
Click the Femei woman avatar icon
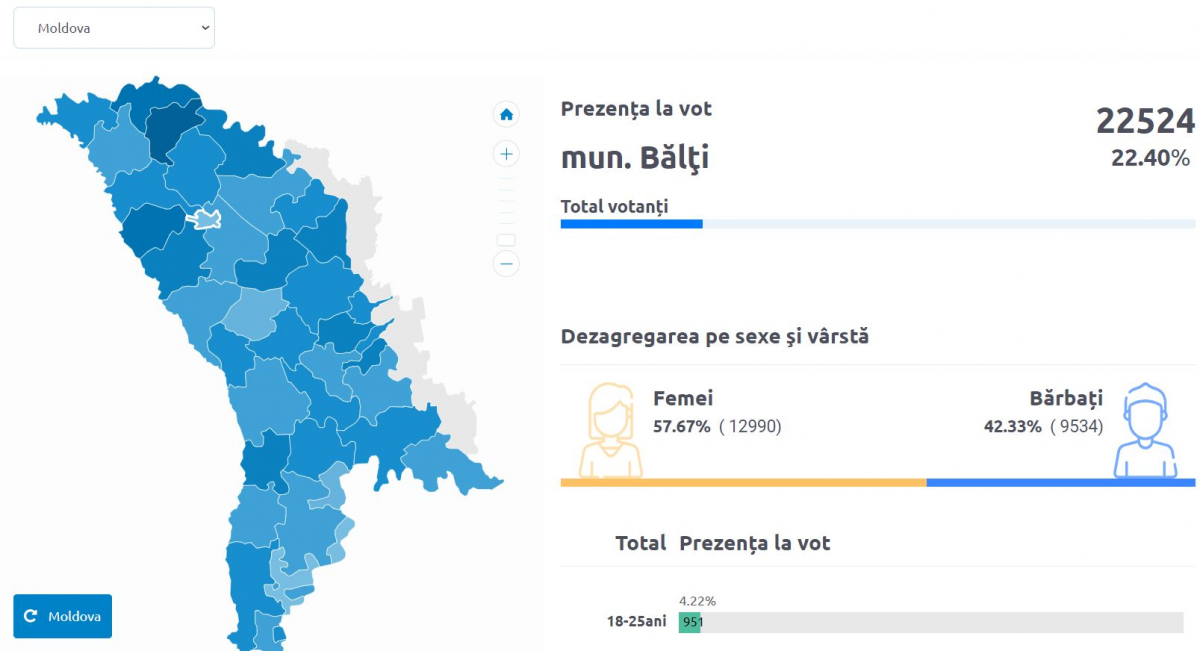pos(611,430)
